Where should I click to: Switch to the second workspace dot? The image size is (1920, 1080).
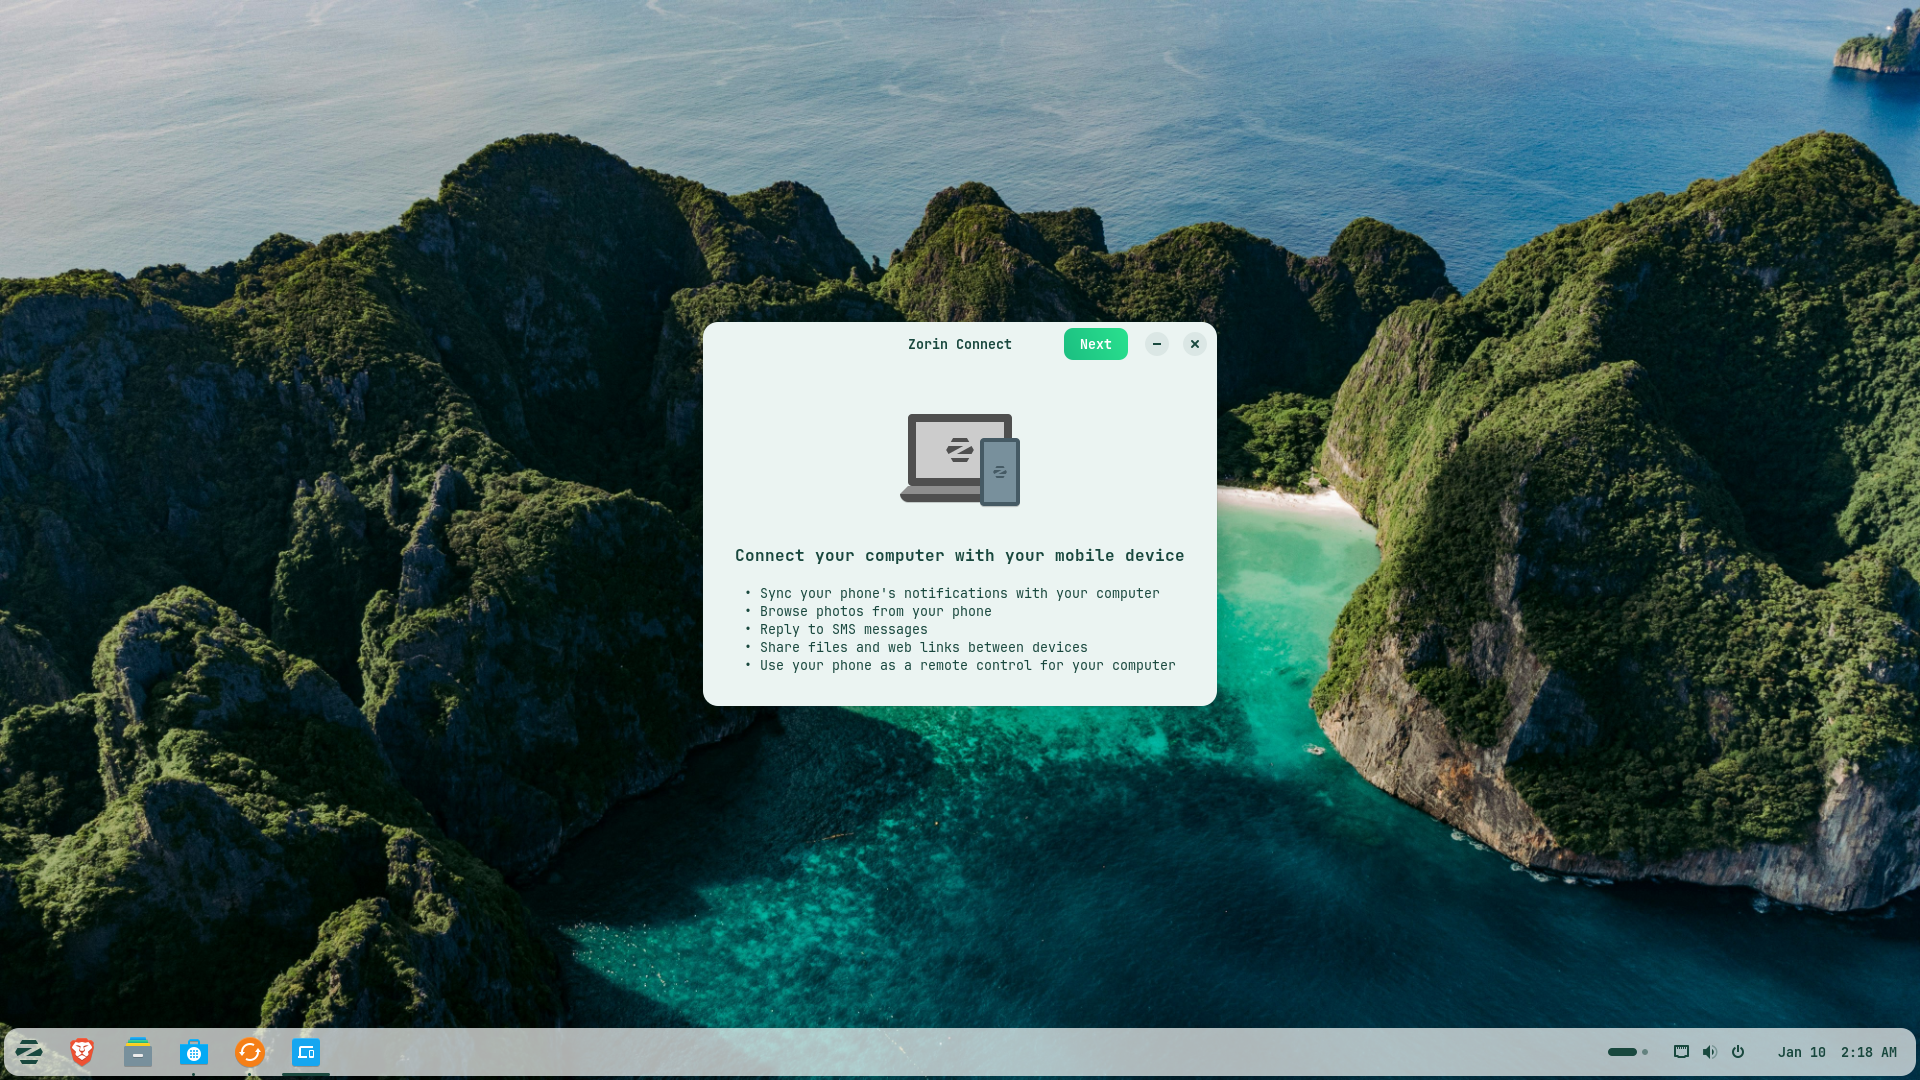coord(1645,1052)
